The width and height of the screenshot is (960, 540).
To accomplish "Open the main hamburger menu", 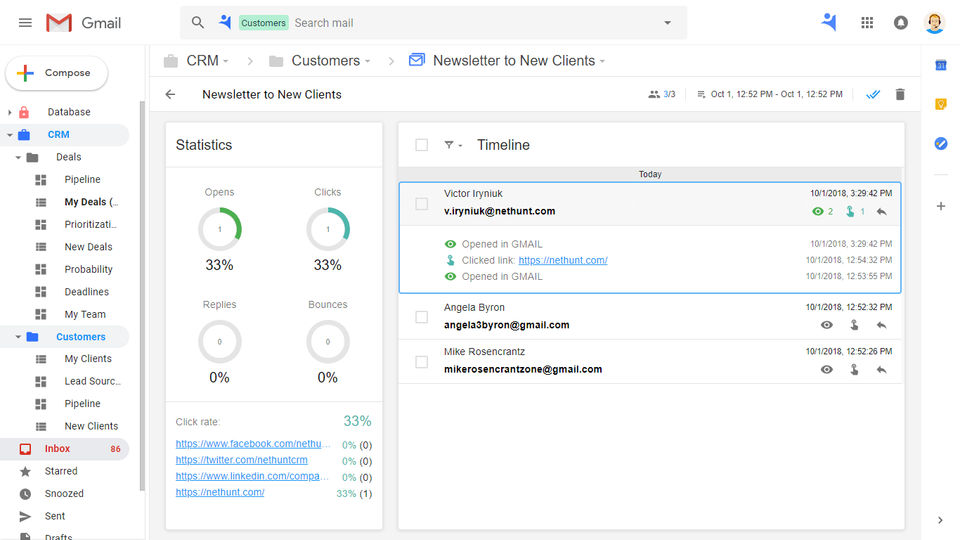I will click(x=25, y=23).
